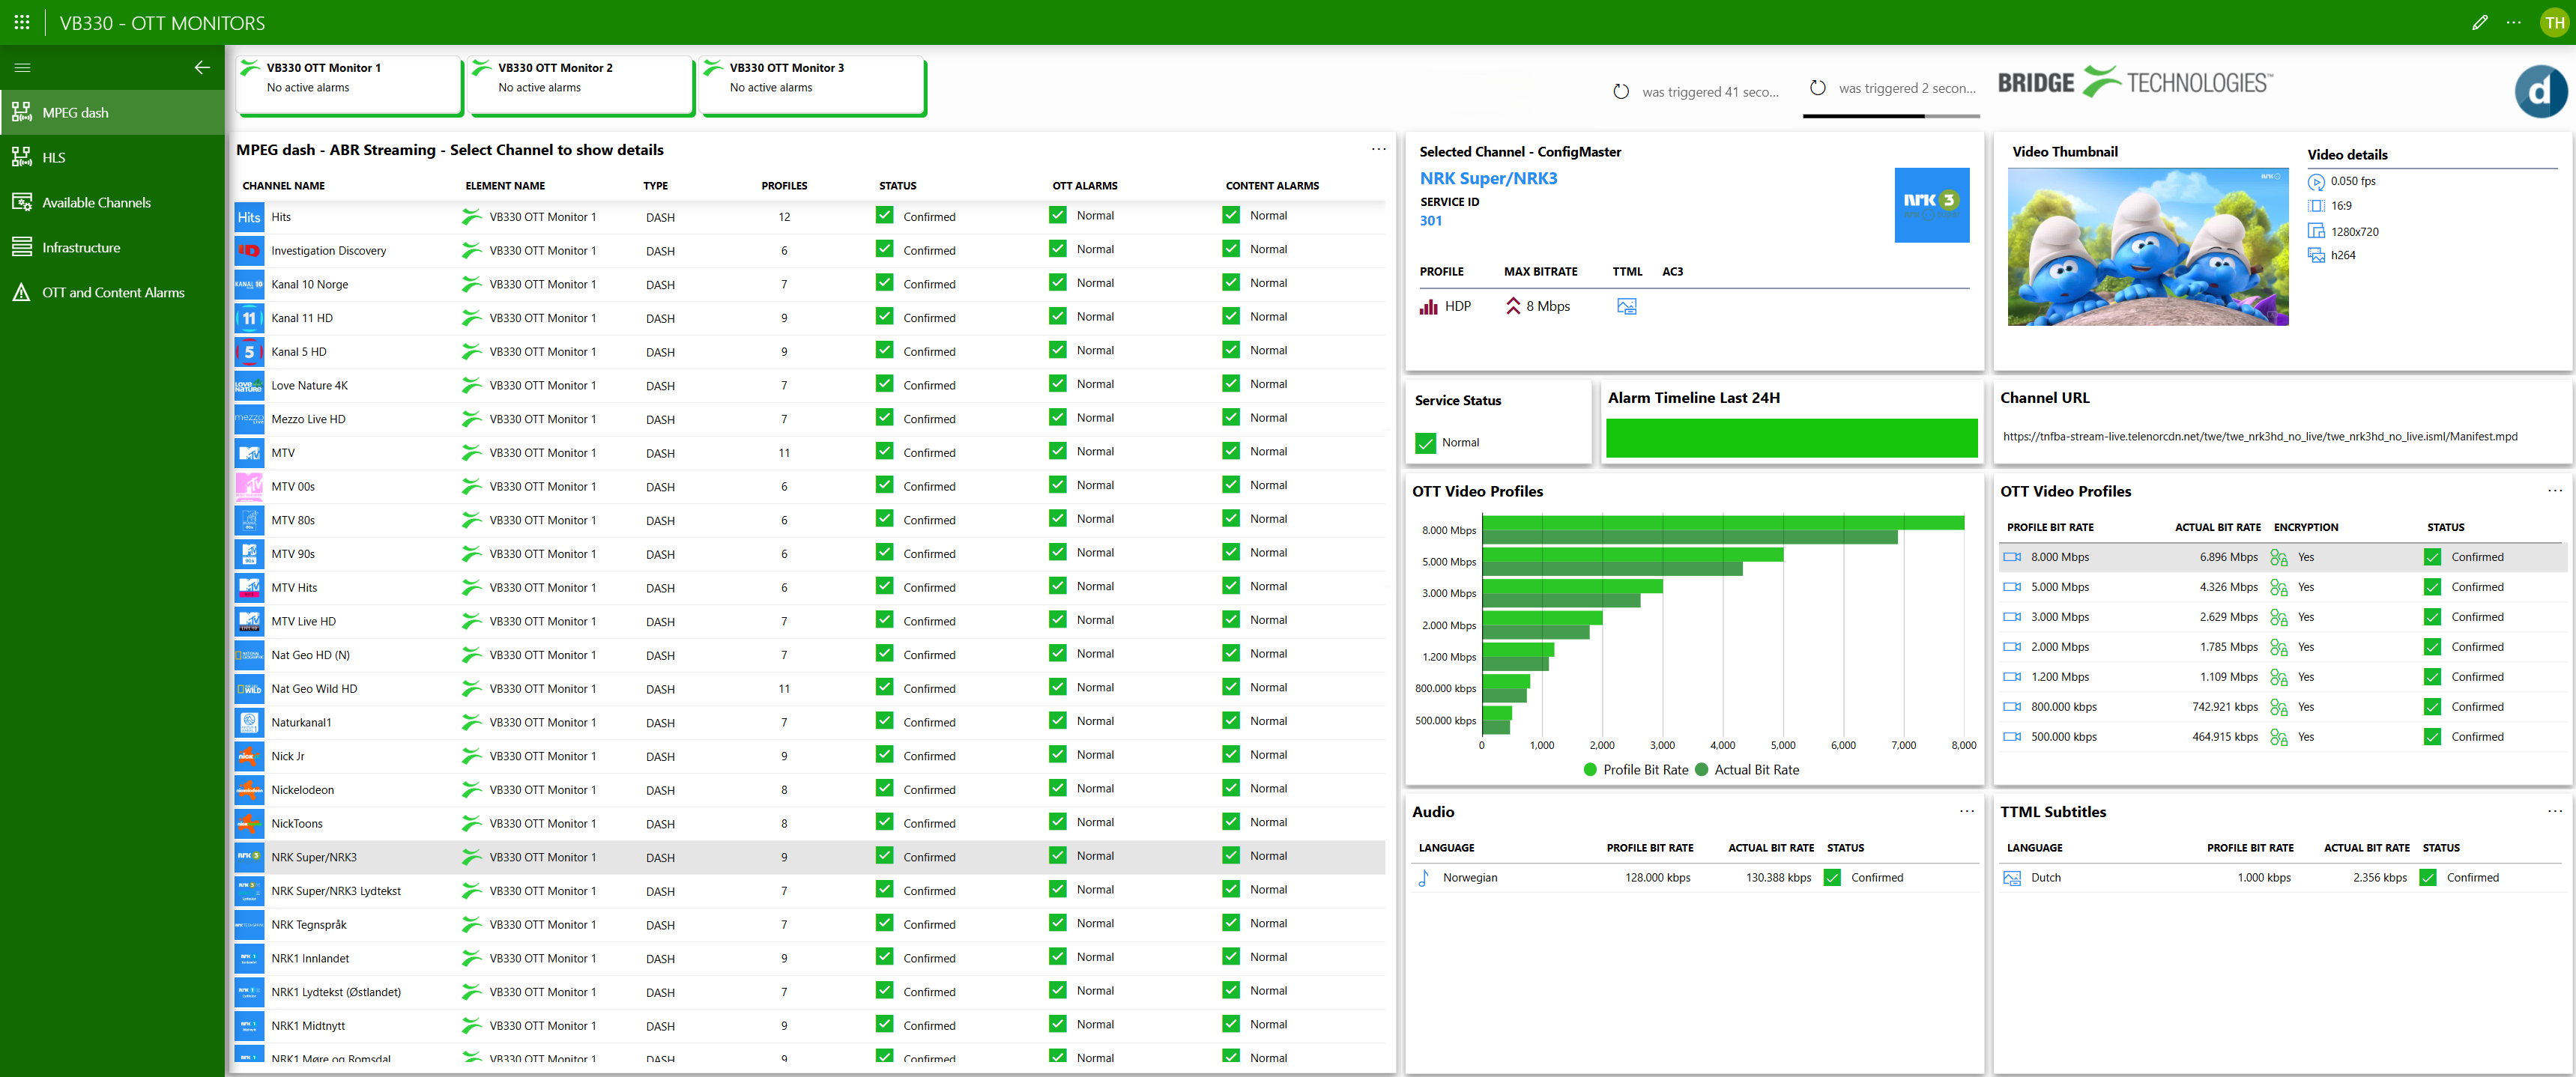The width and height of the screenshot is (2576, 1077).
Task: Click Confirmed checkbox for 3.000 Mbps profile
Action: pos(2432,617)
